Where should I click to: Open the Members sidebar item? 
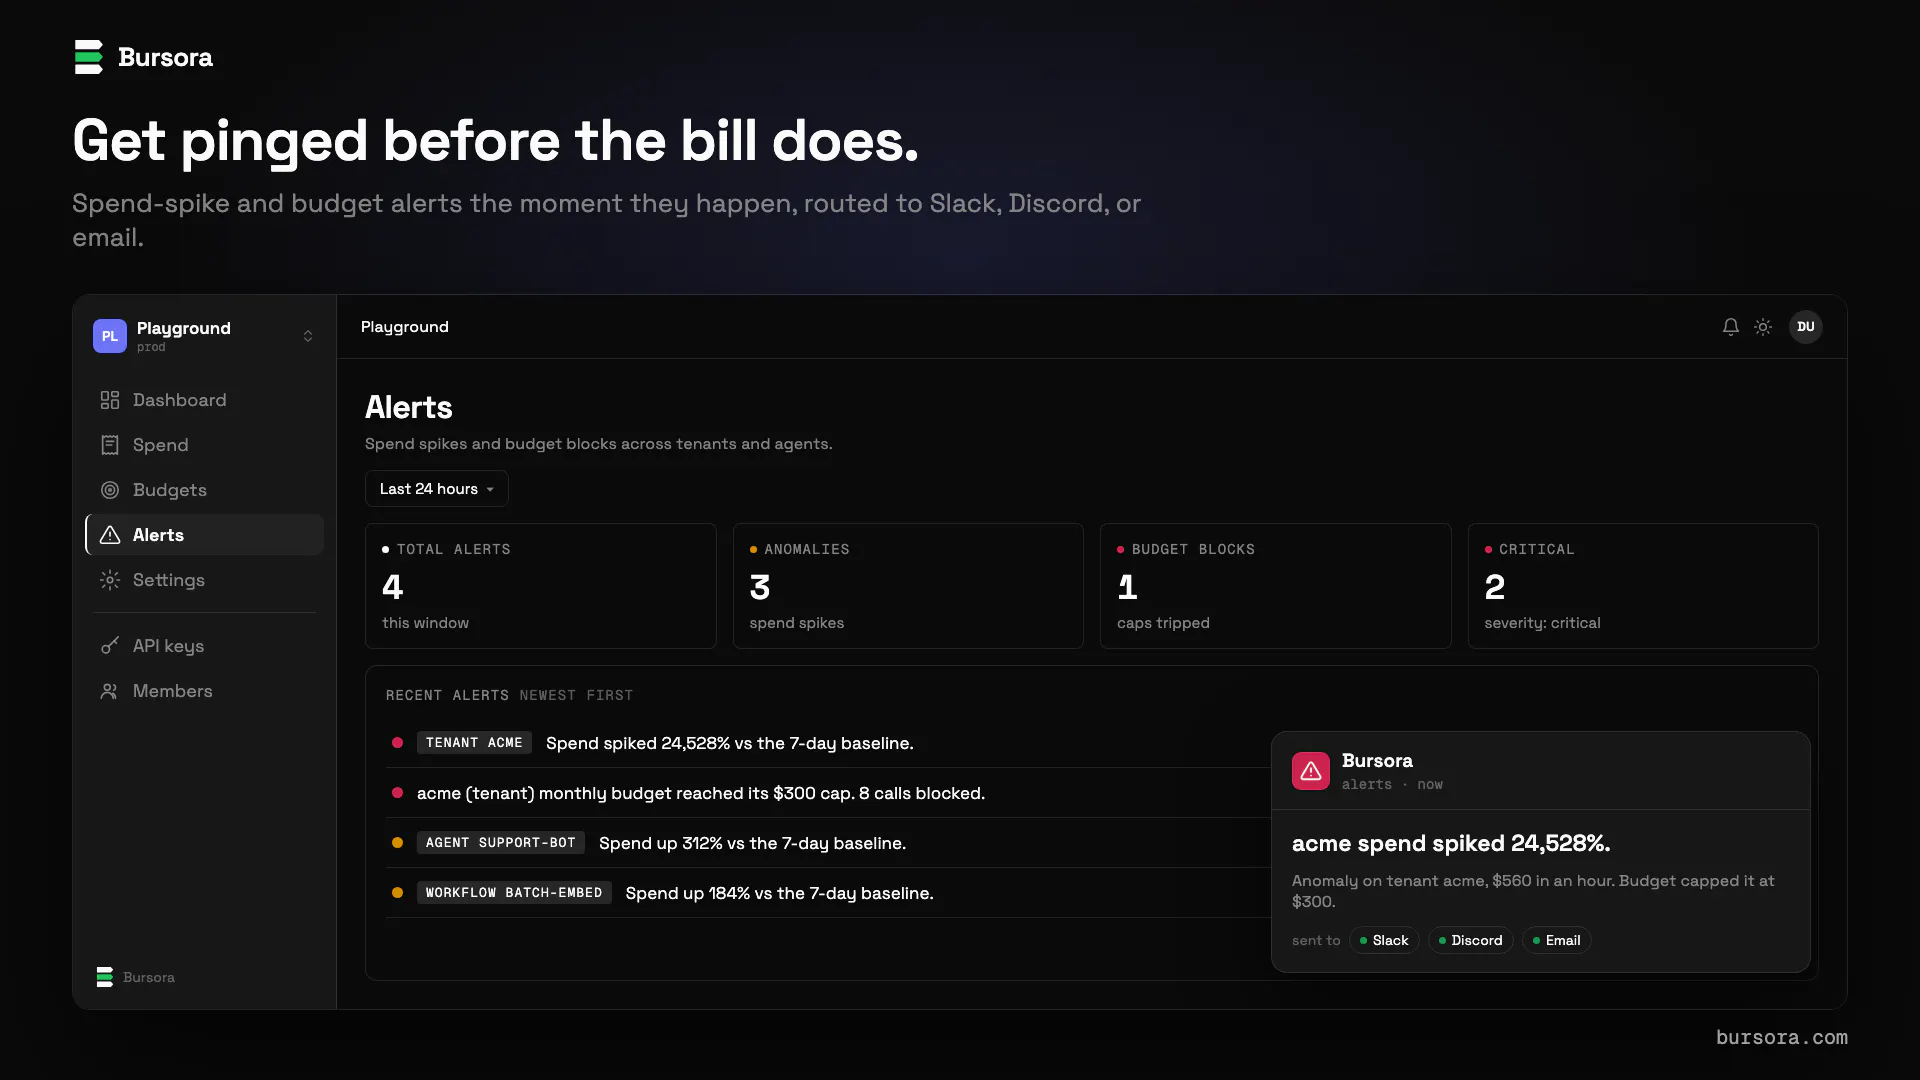tap(204, 691)
